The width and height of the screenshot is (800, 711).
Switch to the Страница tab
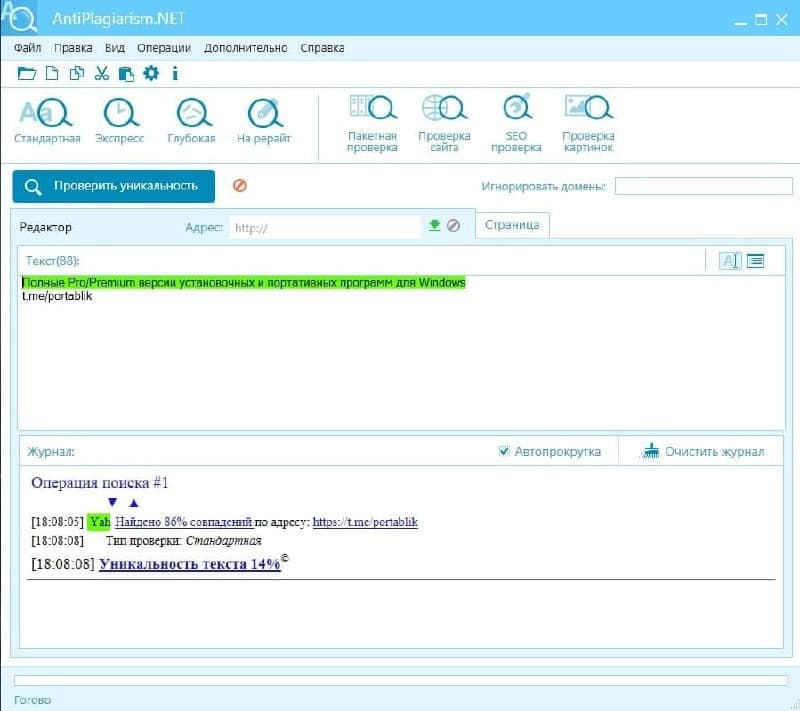click(x=512, y=225)
